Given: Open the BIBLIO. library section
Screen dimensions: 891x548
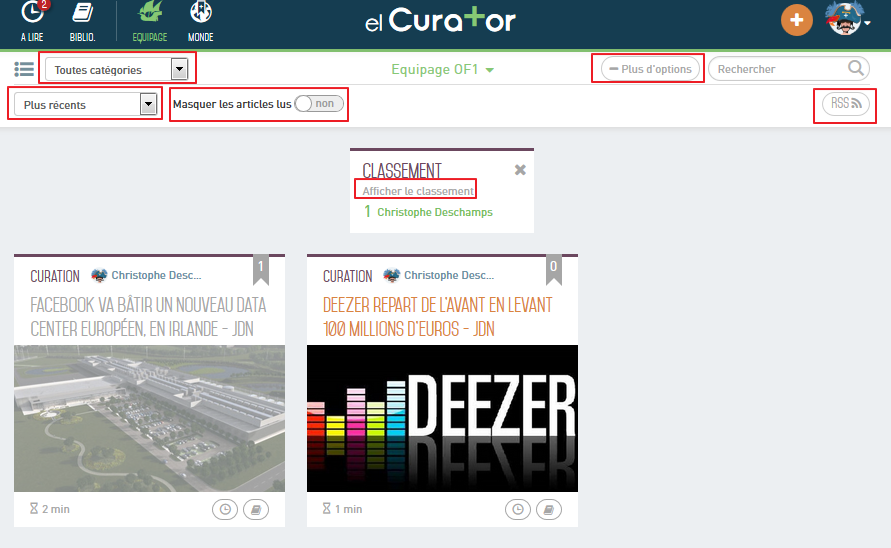Looking at the screenshot, I should pos(82,22).
